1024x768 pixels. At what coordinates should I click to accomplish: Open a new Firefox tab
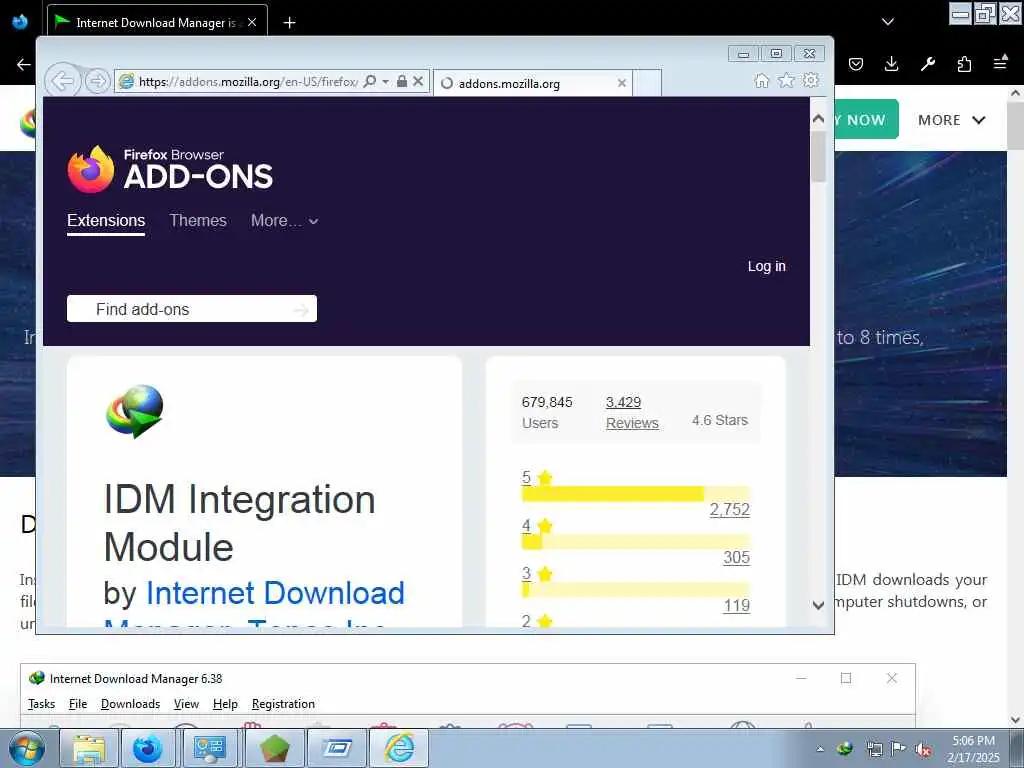[289, 23]
